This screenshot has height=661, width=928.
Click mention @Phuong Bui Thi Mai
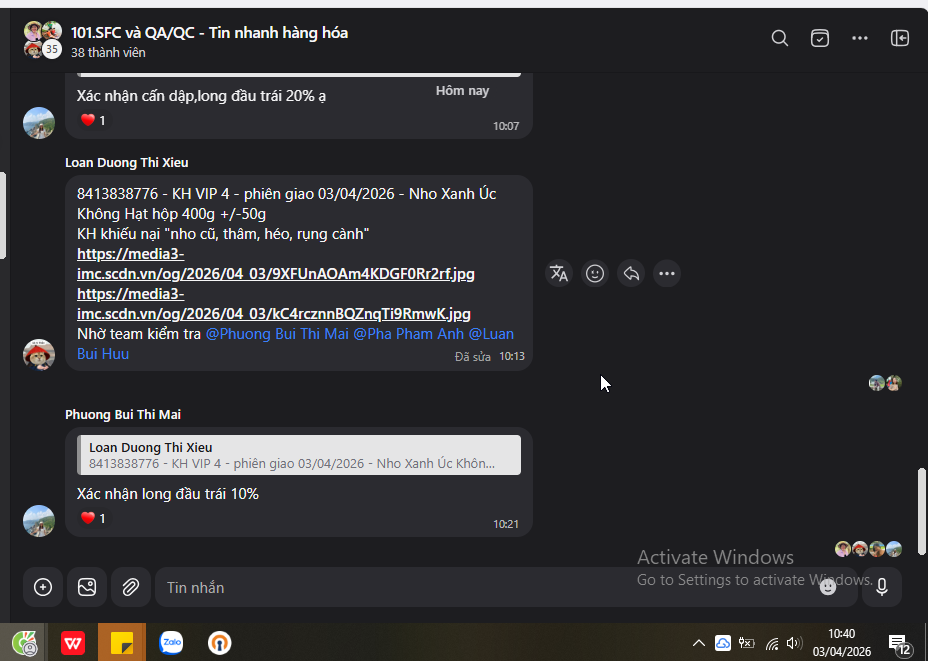277,334
